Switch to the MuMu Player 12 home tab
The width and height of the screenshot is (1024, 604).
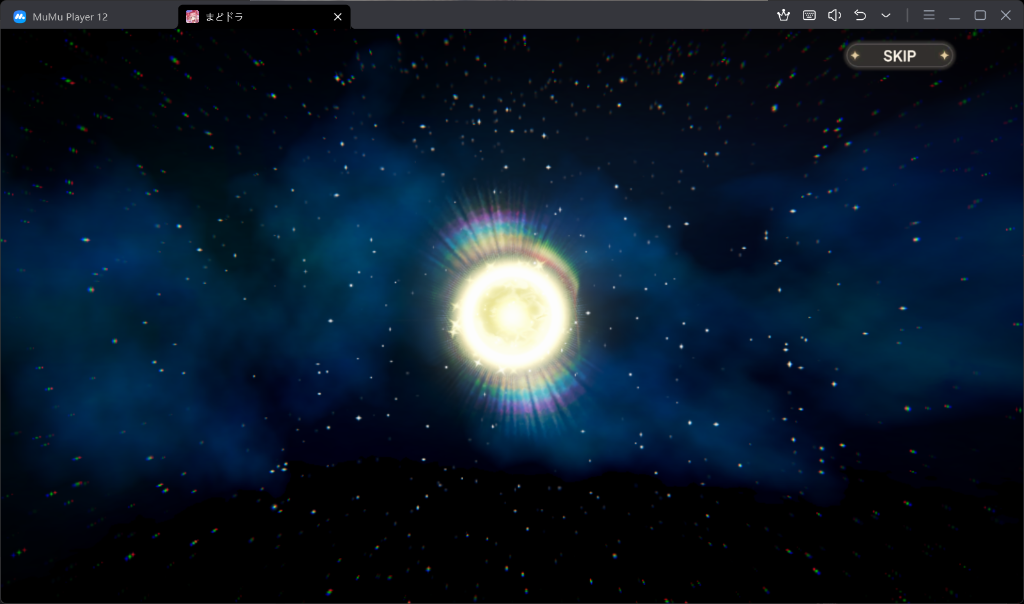88,17
